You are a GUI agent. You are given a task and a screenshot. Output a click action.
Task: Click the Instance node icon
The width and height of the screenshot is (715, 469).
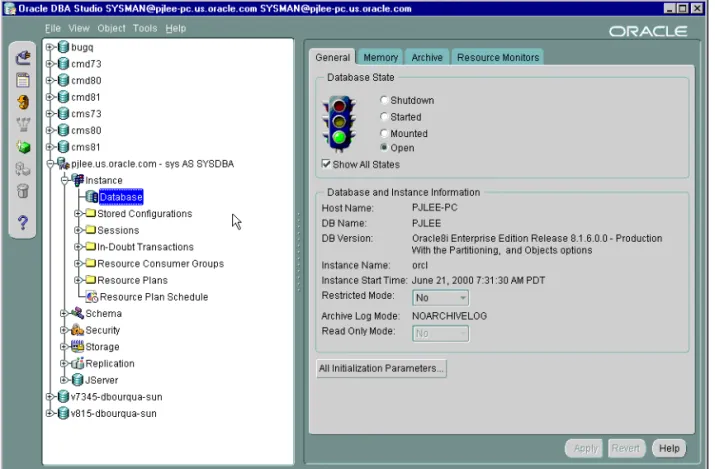78,180
